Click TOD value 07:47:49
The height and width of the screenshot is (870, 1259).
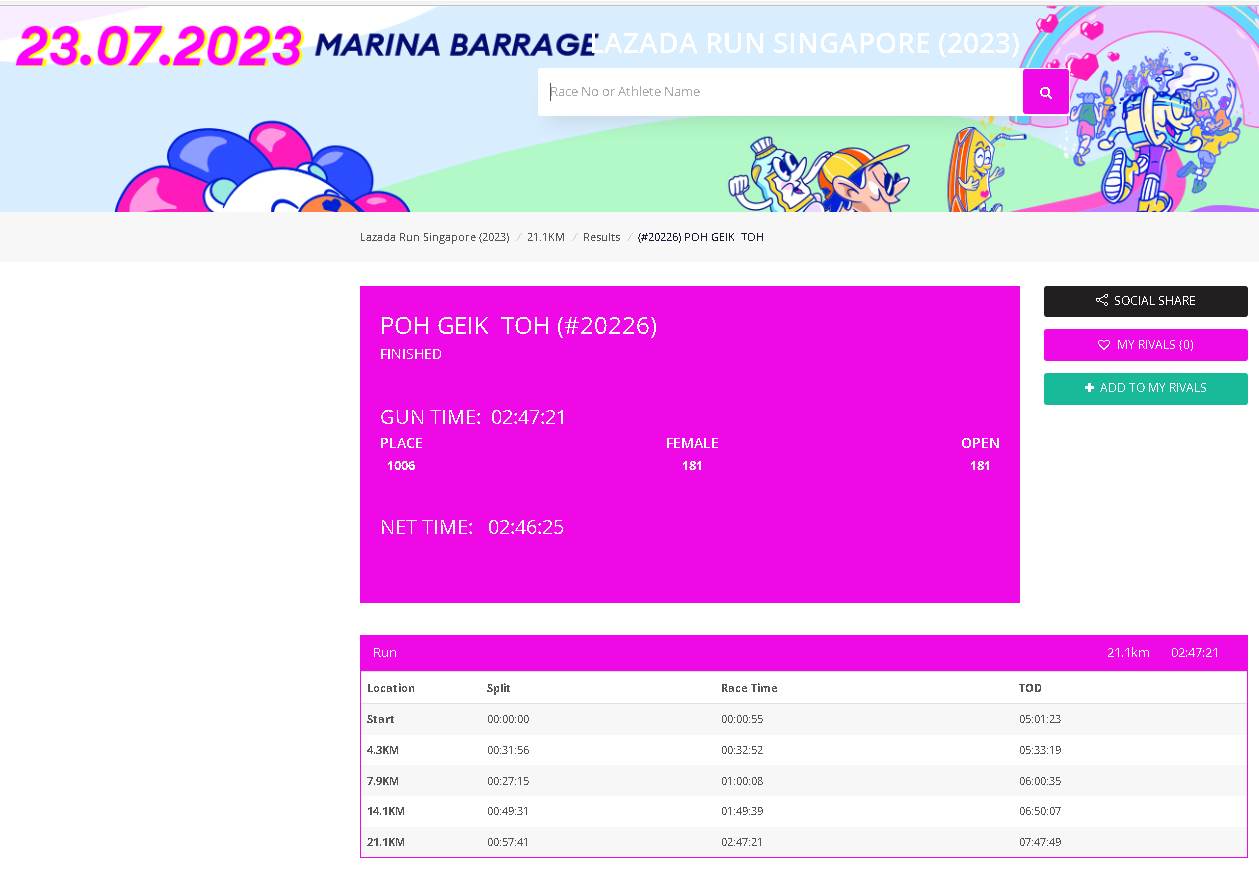coord(1040,842)
